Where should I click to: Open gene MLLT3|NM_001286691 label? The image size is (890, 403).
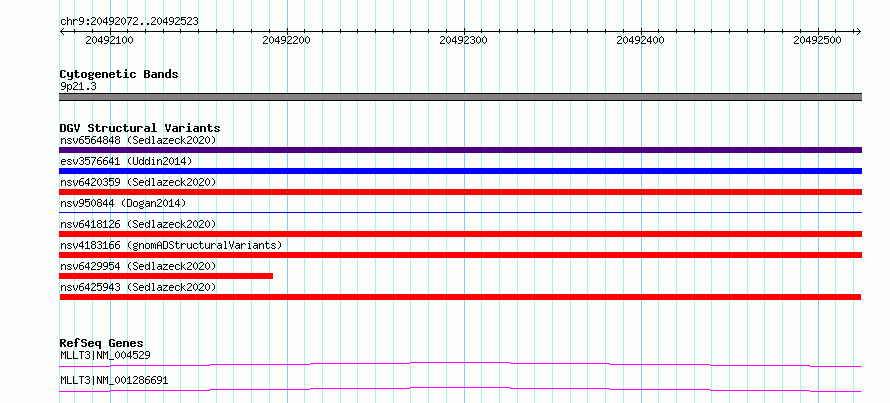pyautogui.click(x=114, y=380)
